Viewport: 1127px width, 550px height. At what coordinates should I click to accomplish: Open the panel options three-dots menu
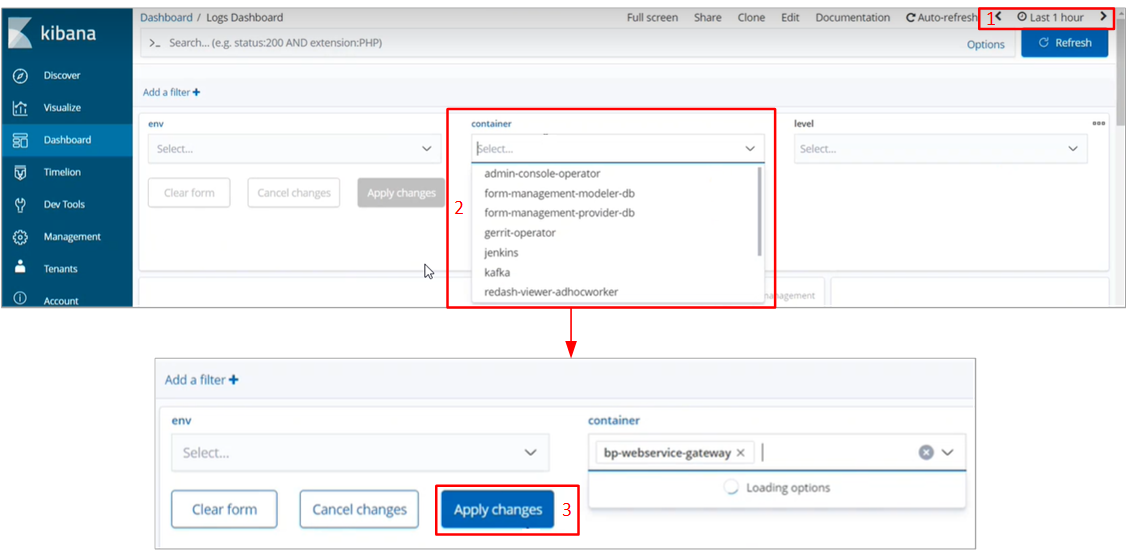[1098, 123]
